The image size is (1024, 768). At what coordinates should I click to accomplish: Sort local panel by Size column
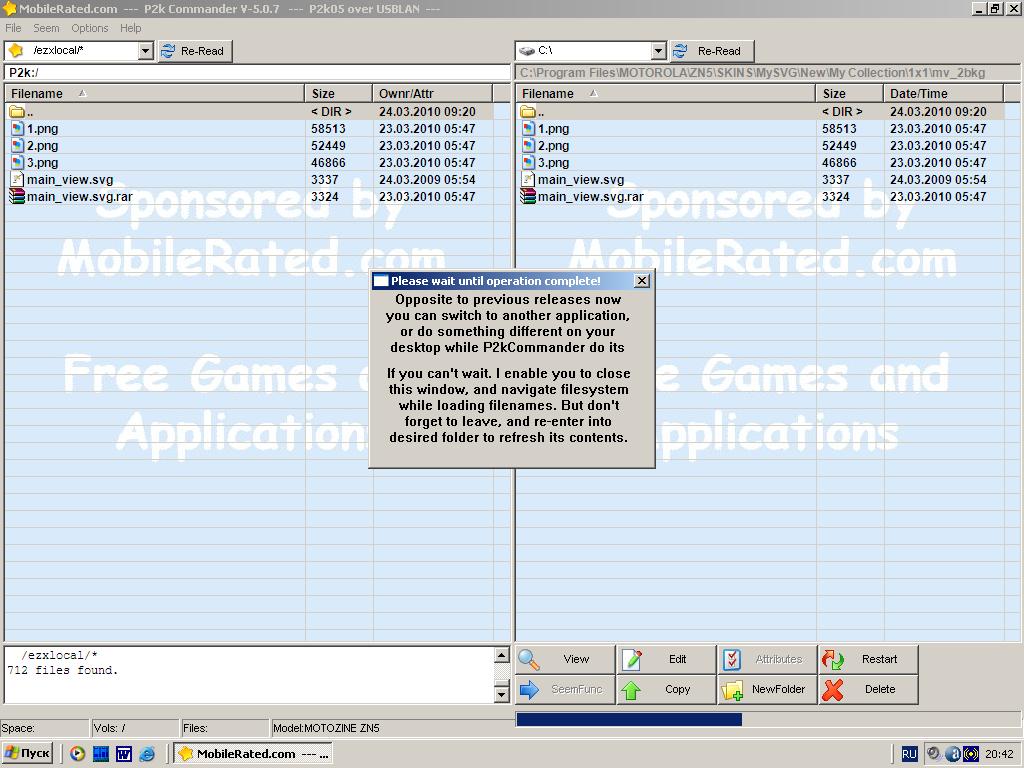(x=850, y=93)
